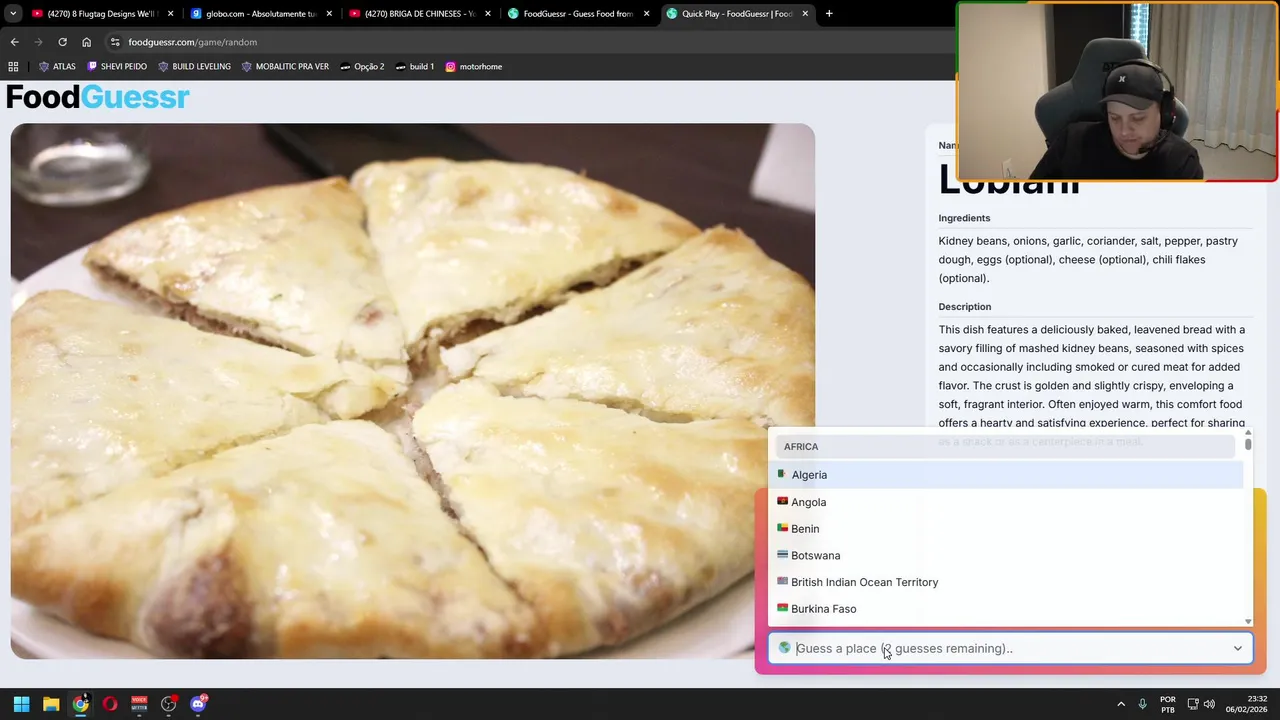Close the 8 Flugtag Designs tab
Screen dimensions: 1280x720
coord(171,14)
